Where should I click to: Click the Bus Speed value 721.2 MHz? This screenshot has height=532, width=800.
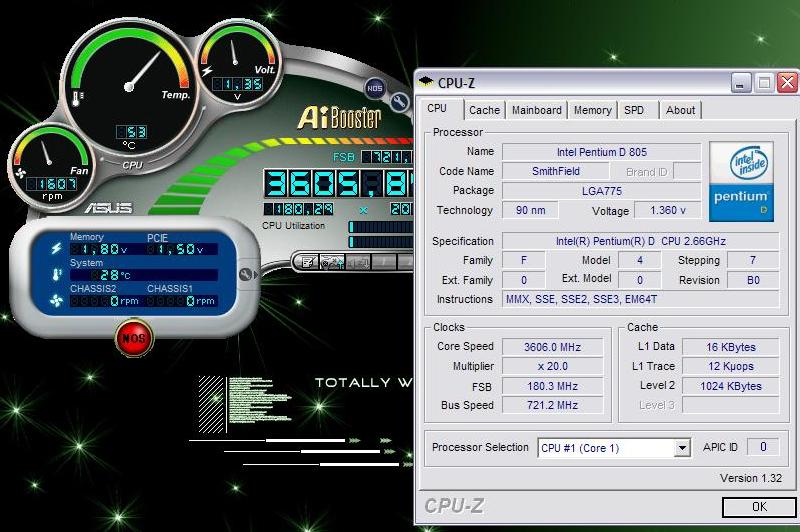[x=553, y=405]
